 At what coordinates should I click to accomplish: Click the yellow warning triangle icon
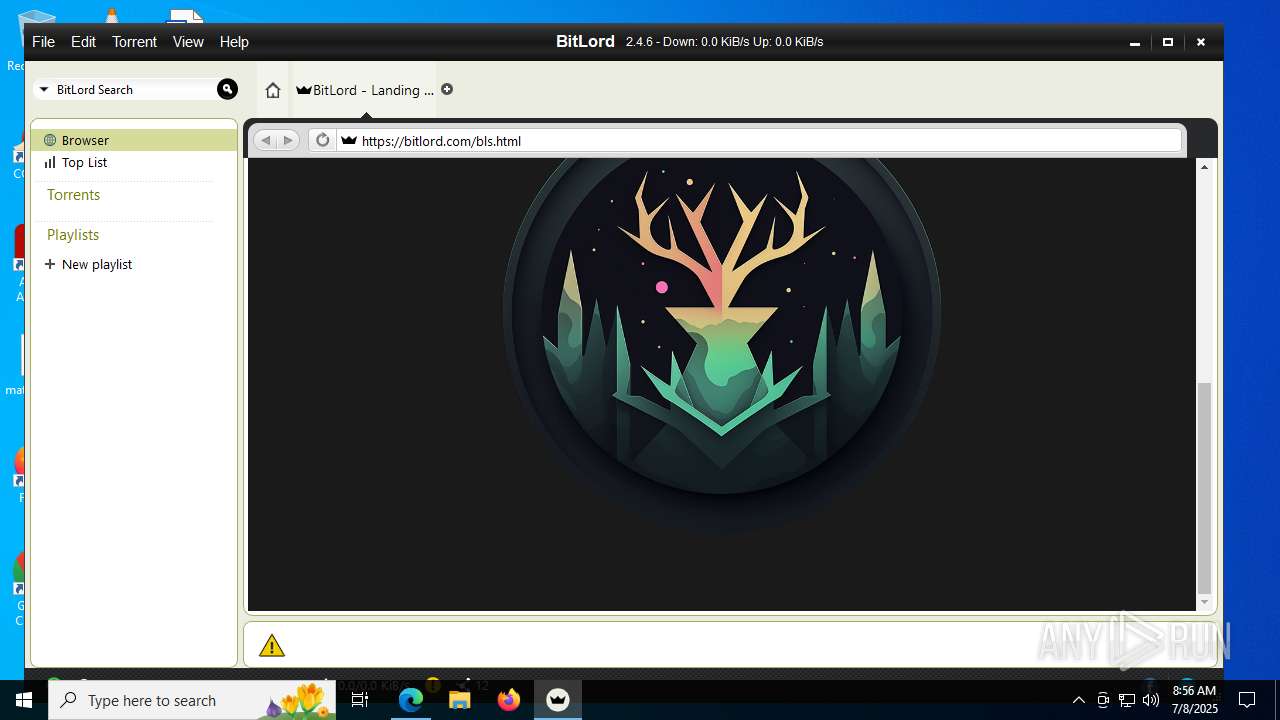tap(272, 646)
